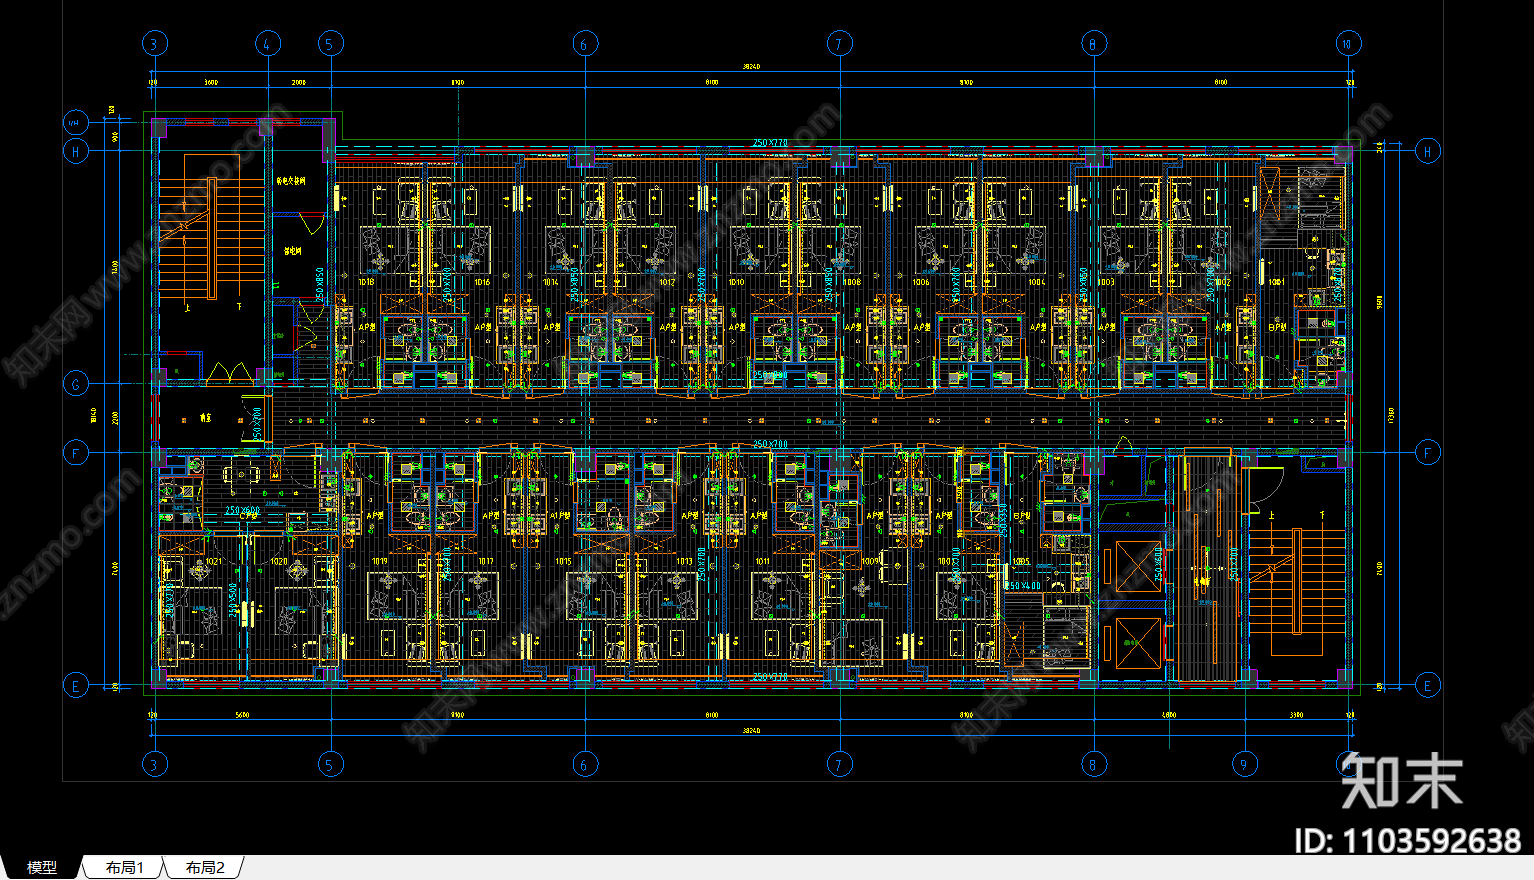
Task: Click room number 1009 label
Action: 870,562
